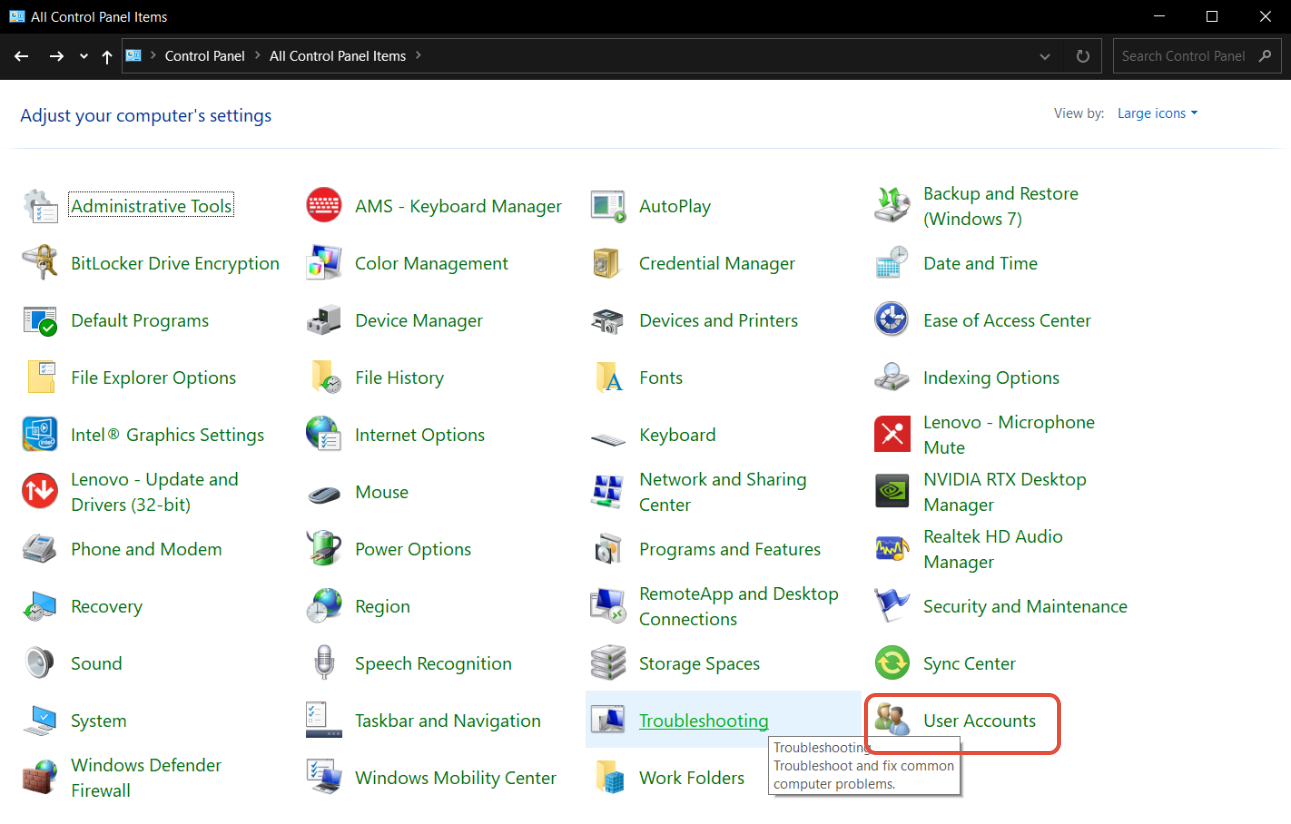Viewport: 1291px width, 824px height.
Task: Click the Speech Recognition microphone icon
Action: coord(324,663)
